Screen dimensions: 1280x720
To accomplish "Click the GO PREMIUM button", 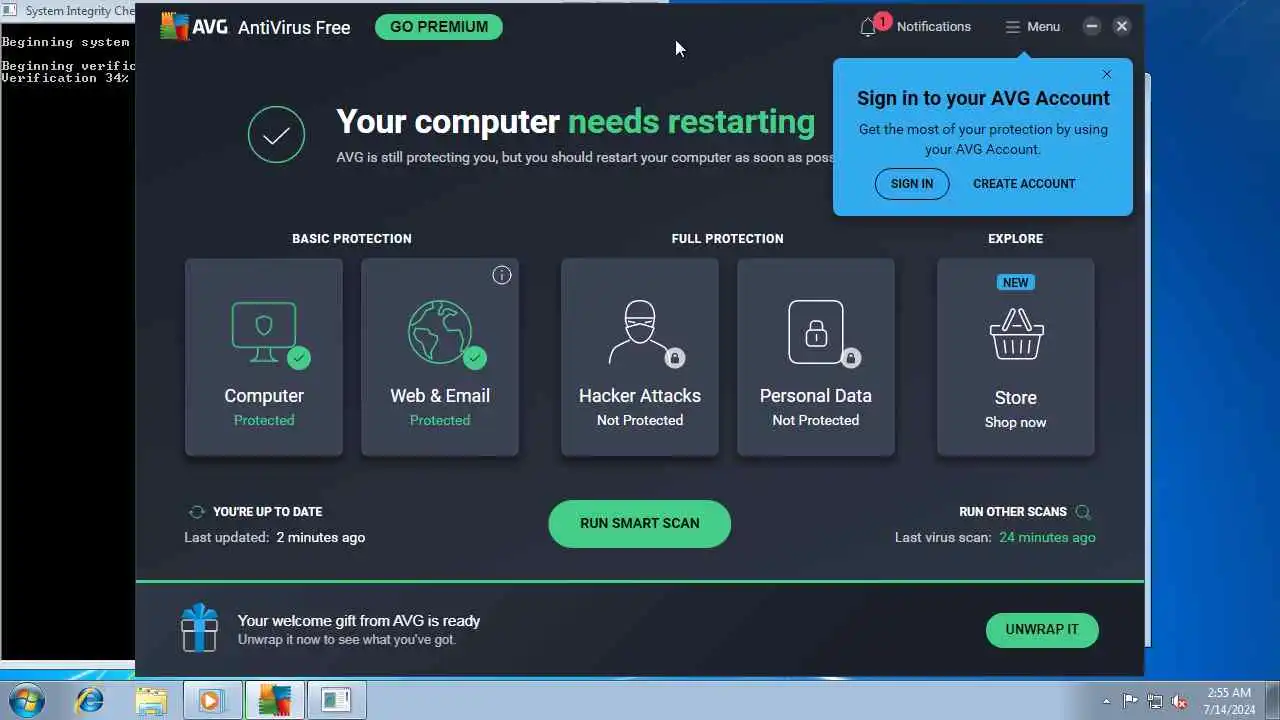I will pyautogui.click(x=439, y=27).
